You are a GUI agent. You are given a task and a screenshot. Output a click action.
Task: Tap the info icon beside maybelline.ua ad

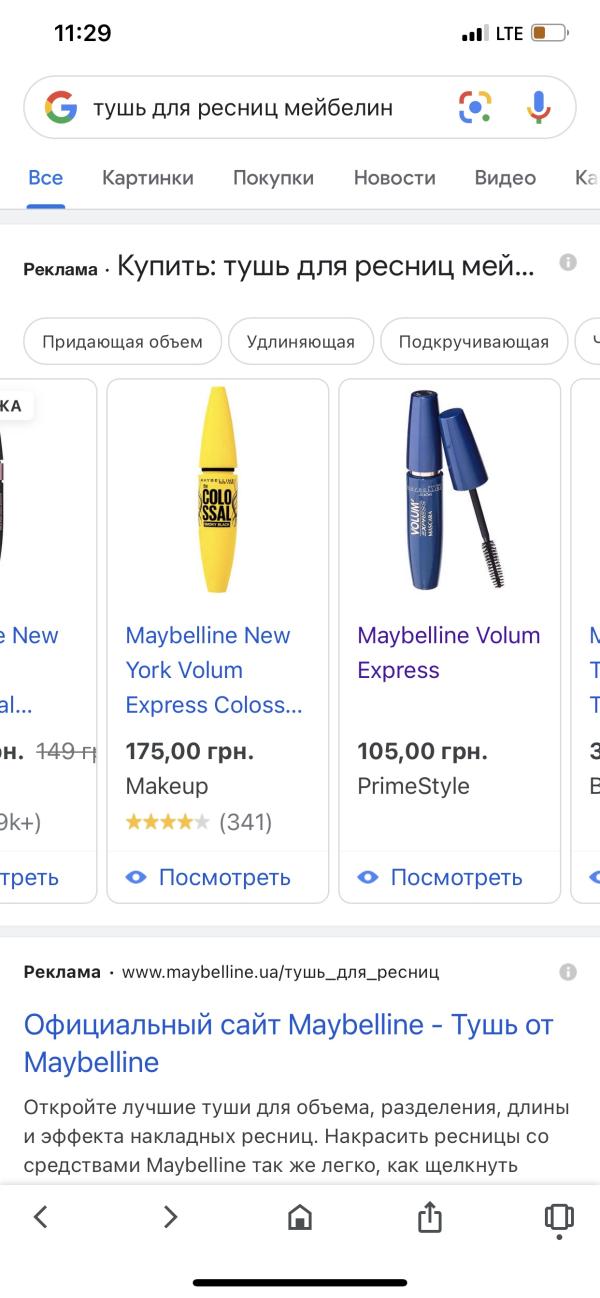568,972
